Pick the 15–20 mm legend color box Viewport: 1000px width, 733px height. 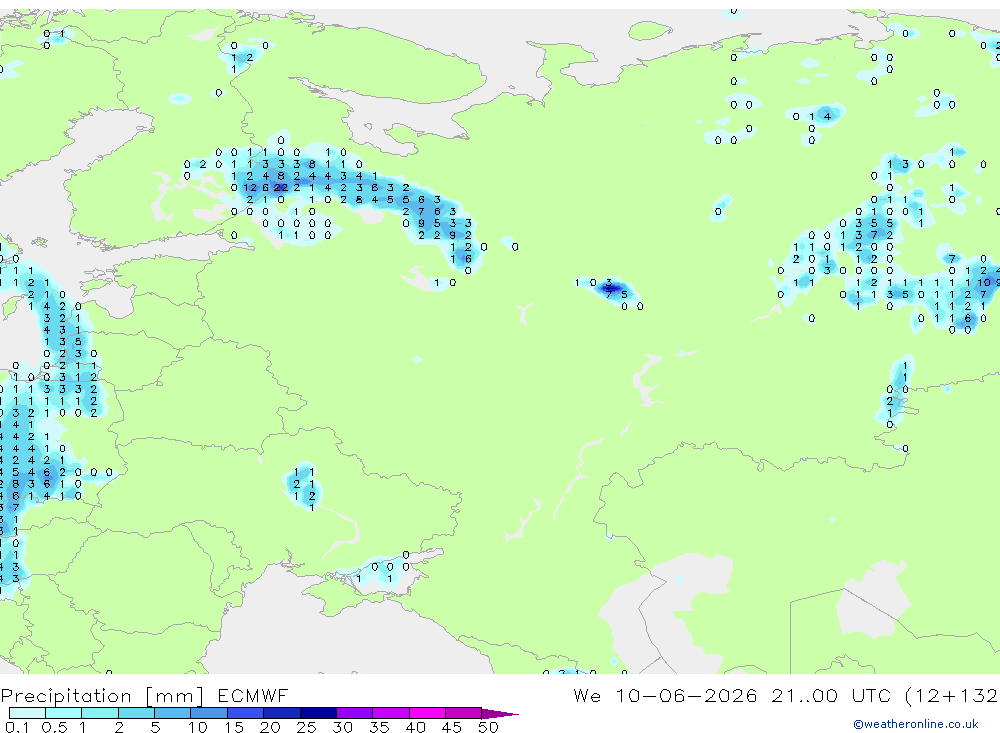pyautogui.click(x=246, y=713)
